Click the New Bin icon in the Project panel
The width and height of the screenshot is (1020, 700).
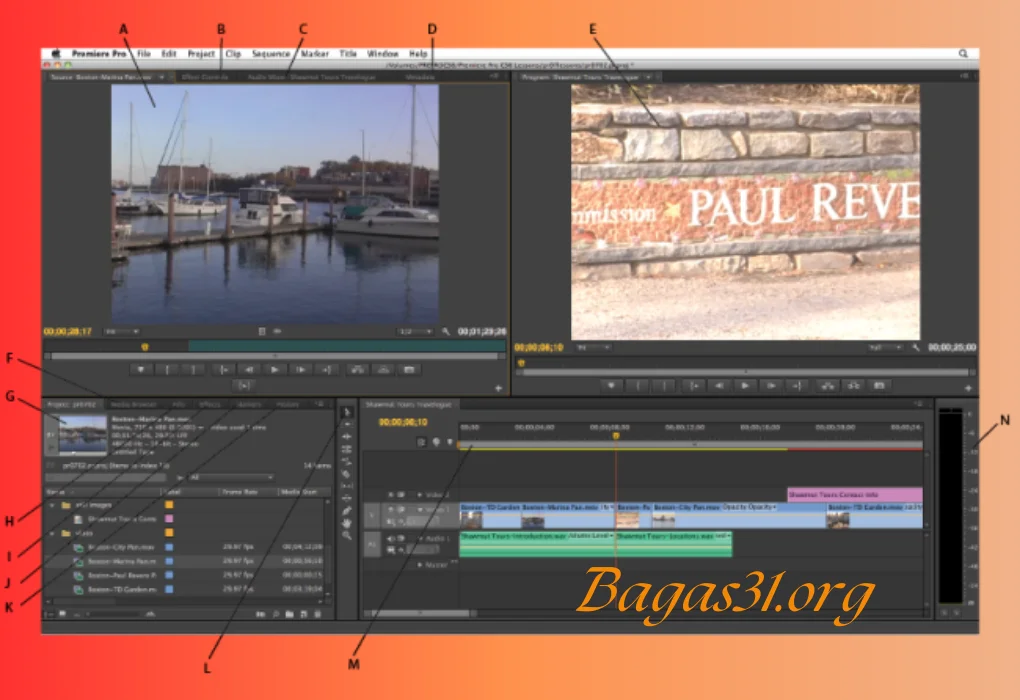[x=289, y=614]
